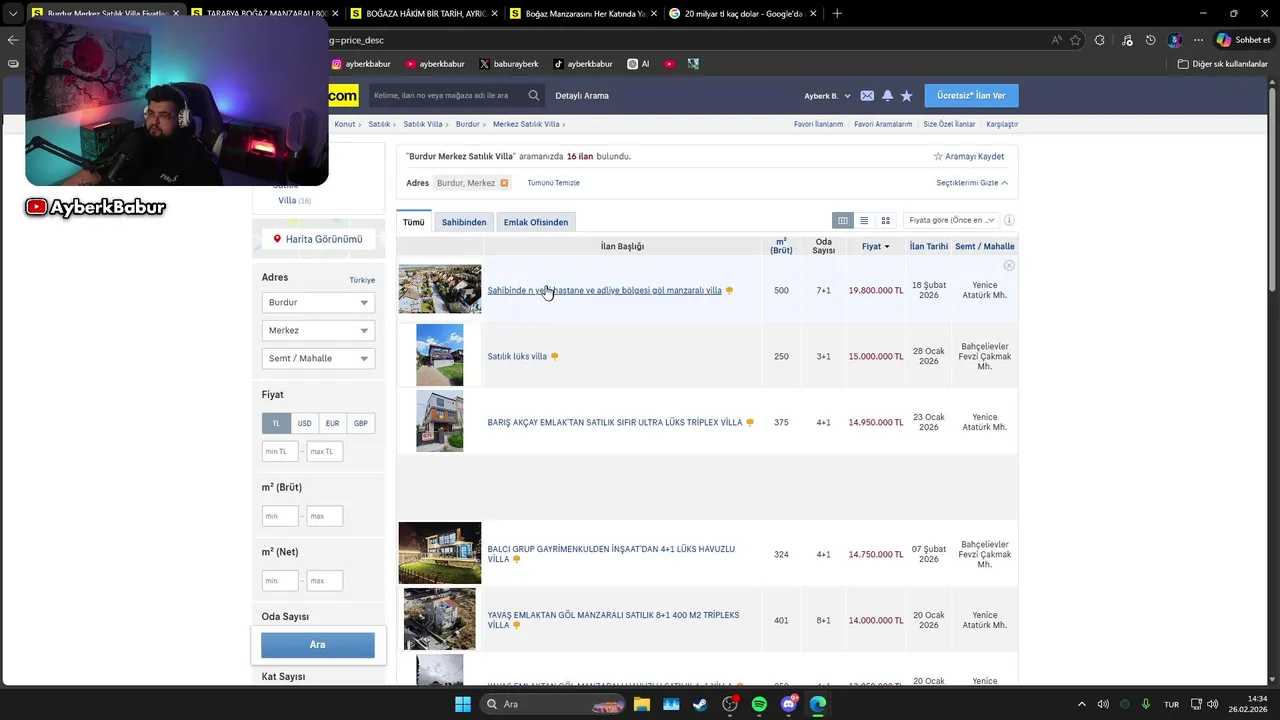Switch to grid gallery view icon
Screen dimensions: 1280x720
pyautogui.click(x=885, y=220)
